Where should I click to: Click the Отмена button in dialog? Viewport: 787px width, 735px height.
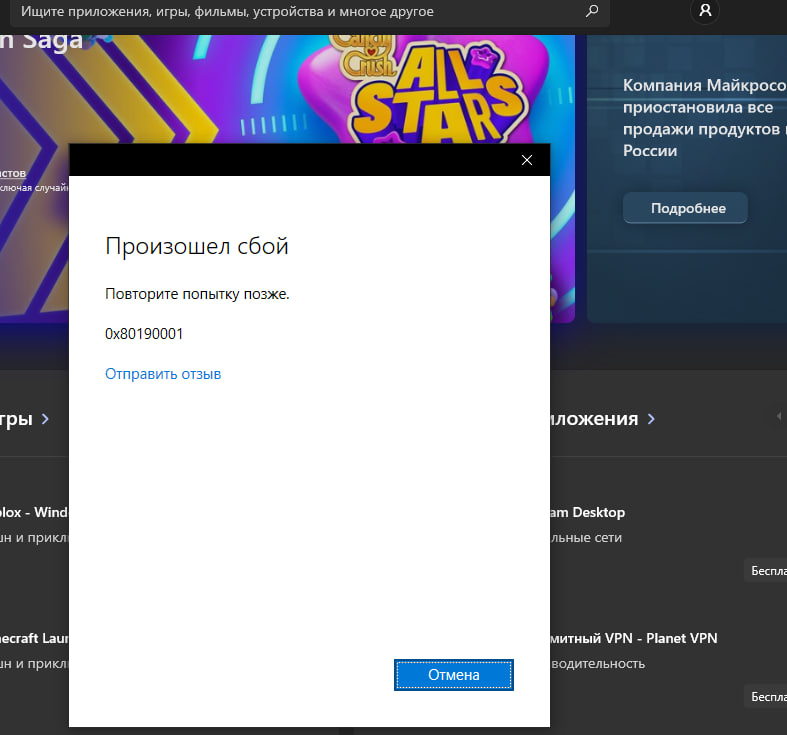click(x=454, y=675)
